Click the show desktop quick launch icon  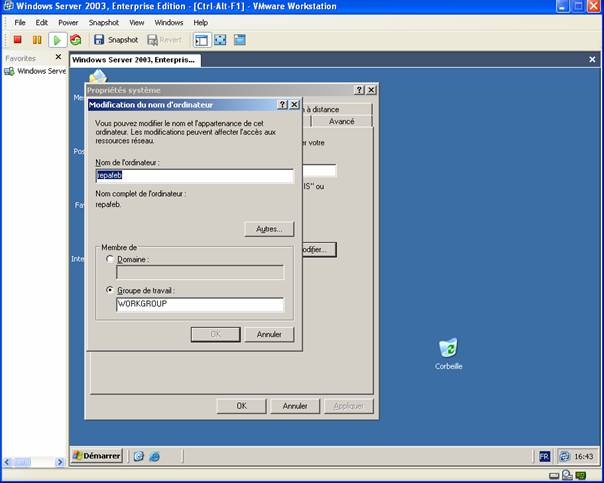point(138,456)
